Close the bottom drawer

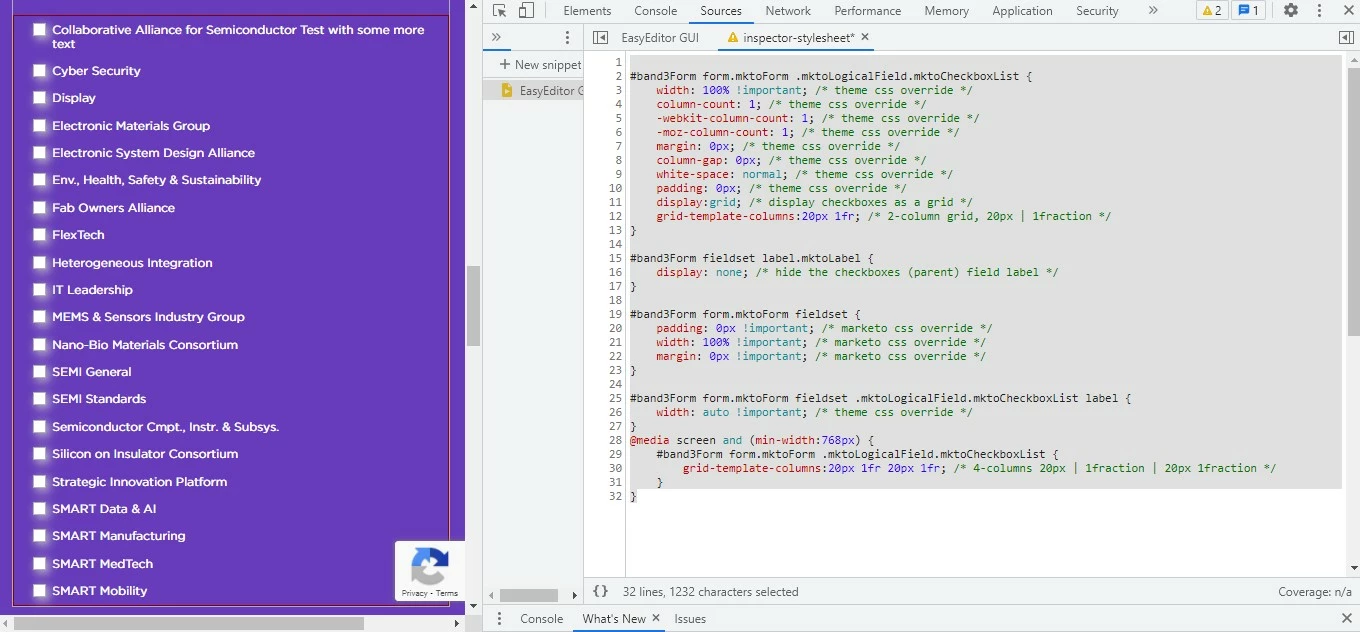[1346, 619]
